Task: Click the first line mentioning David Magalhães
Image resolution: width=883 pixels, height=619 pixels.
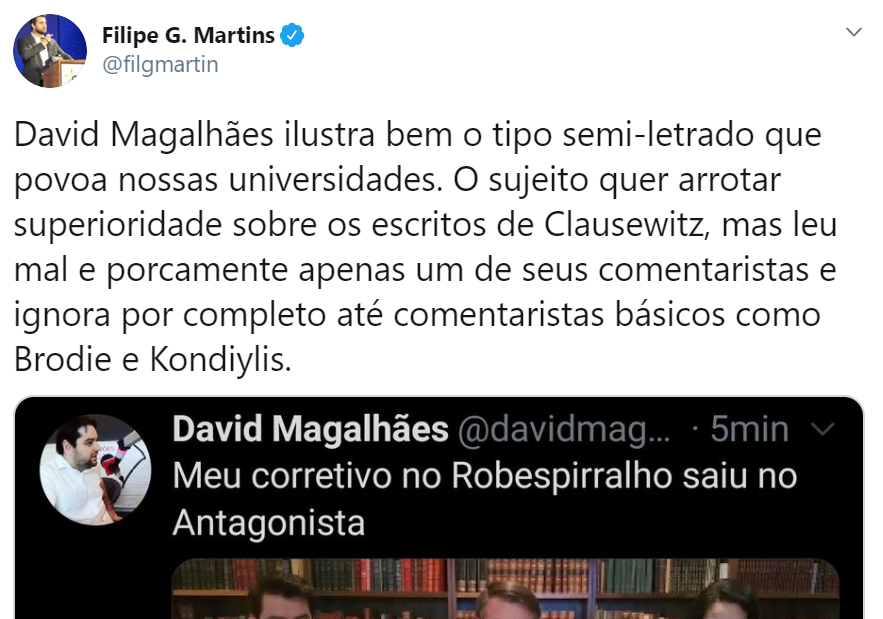Action: click(417, 135)
